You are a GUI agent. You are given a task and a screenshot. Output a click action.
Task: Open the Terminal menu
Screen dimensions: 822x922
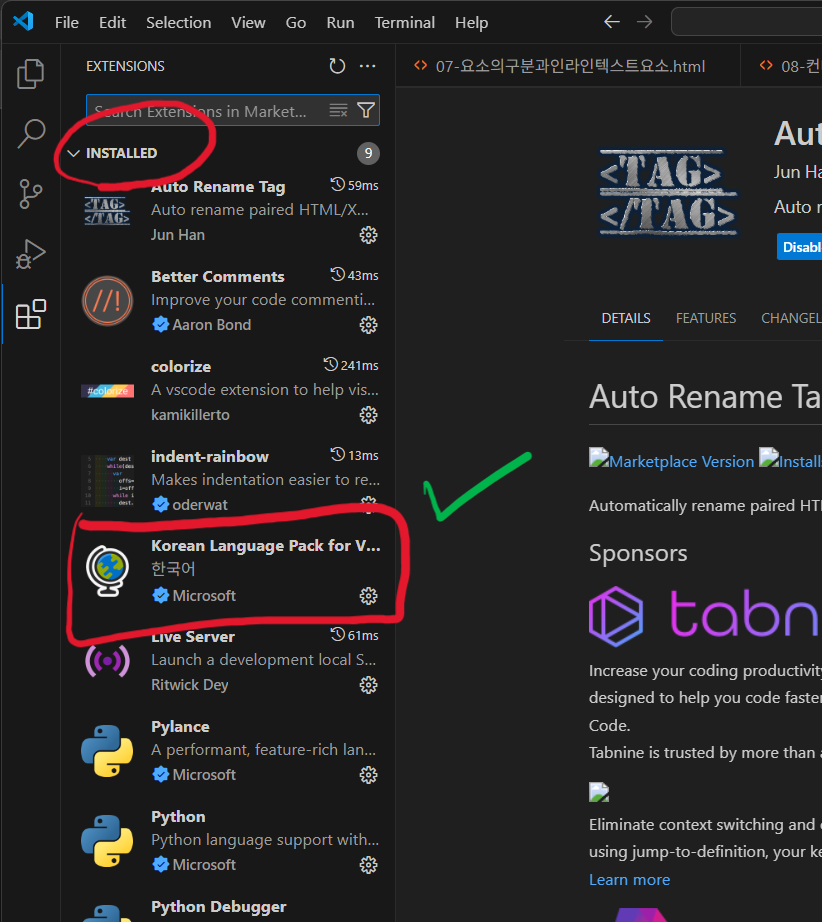[405, 22]
